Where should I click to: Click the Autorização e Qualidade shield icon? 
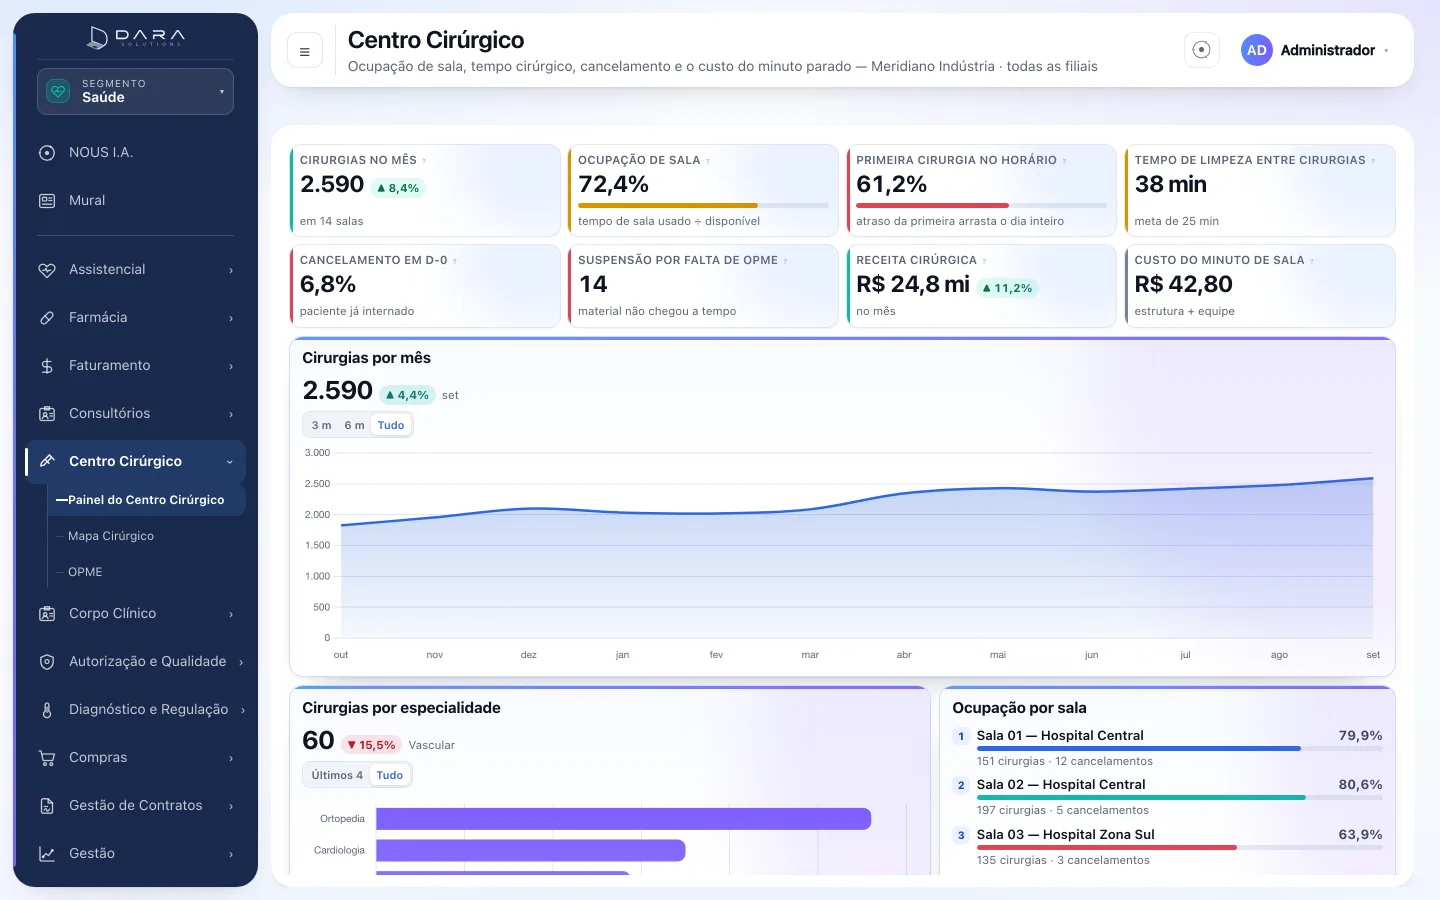click(x=47, y=662)
